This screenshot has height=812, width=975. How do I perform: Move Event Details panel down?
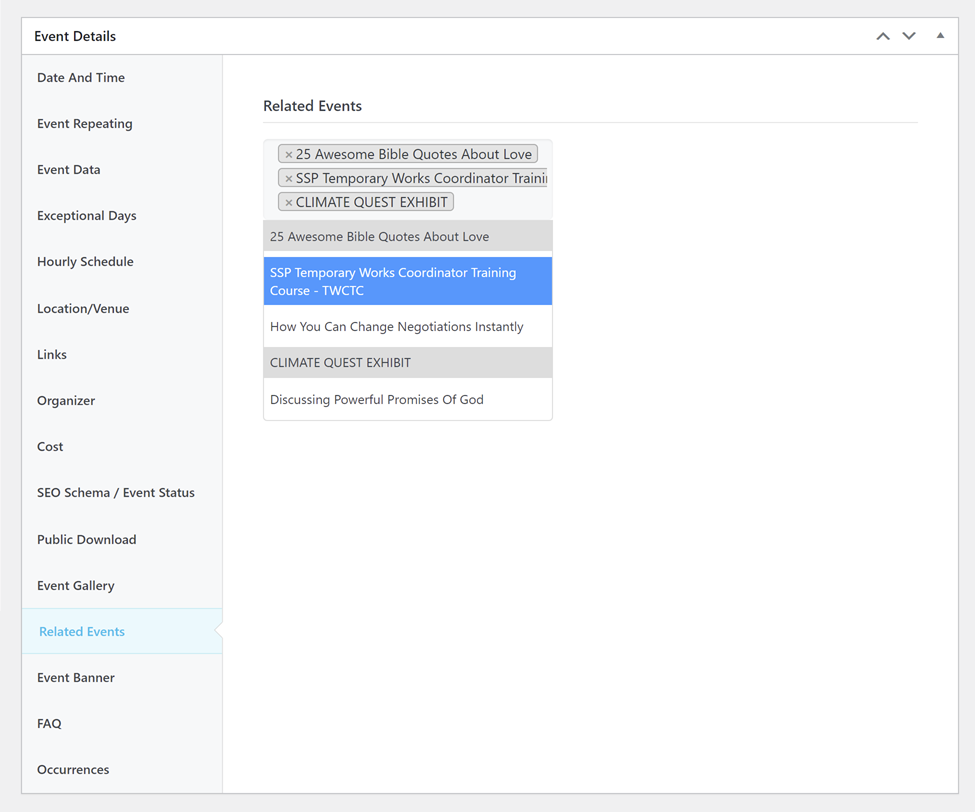click(909, 36)
